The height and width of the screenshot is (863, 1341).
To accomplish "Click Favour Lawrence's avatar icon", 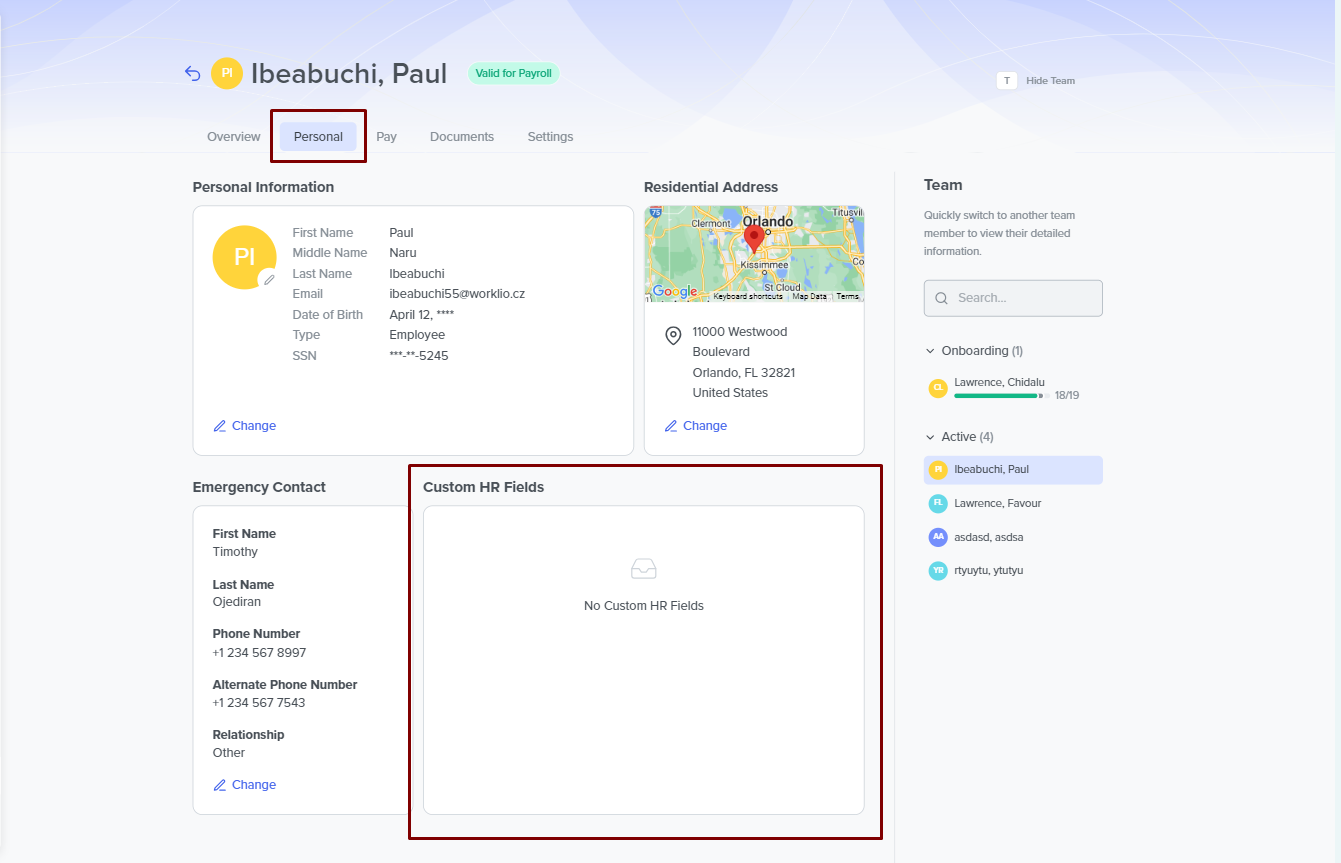I will click(938, 503).
